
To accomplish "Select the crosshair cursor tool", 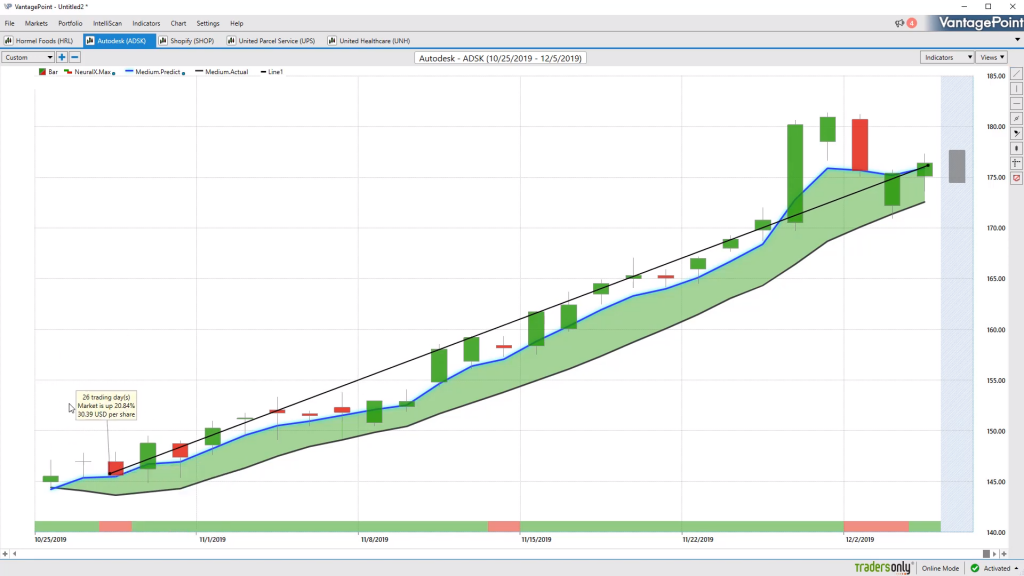I will click(x=1016, y=163).
